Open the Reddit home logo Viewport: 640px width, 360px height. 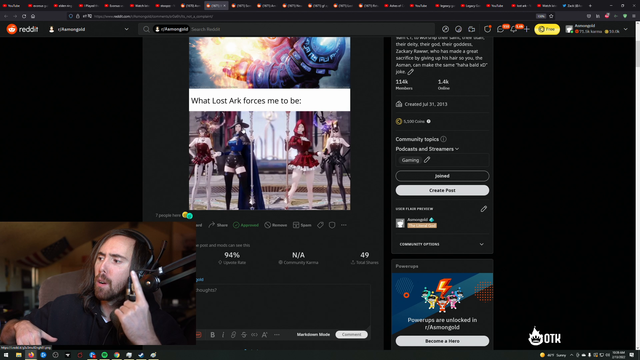coord(22,29)
